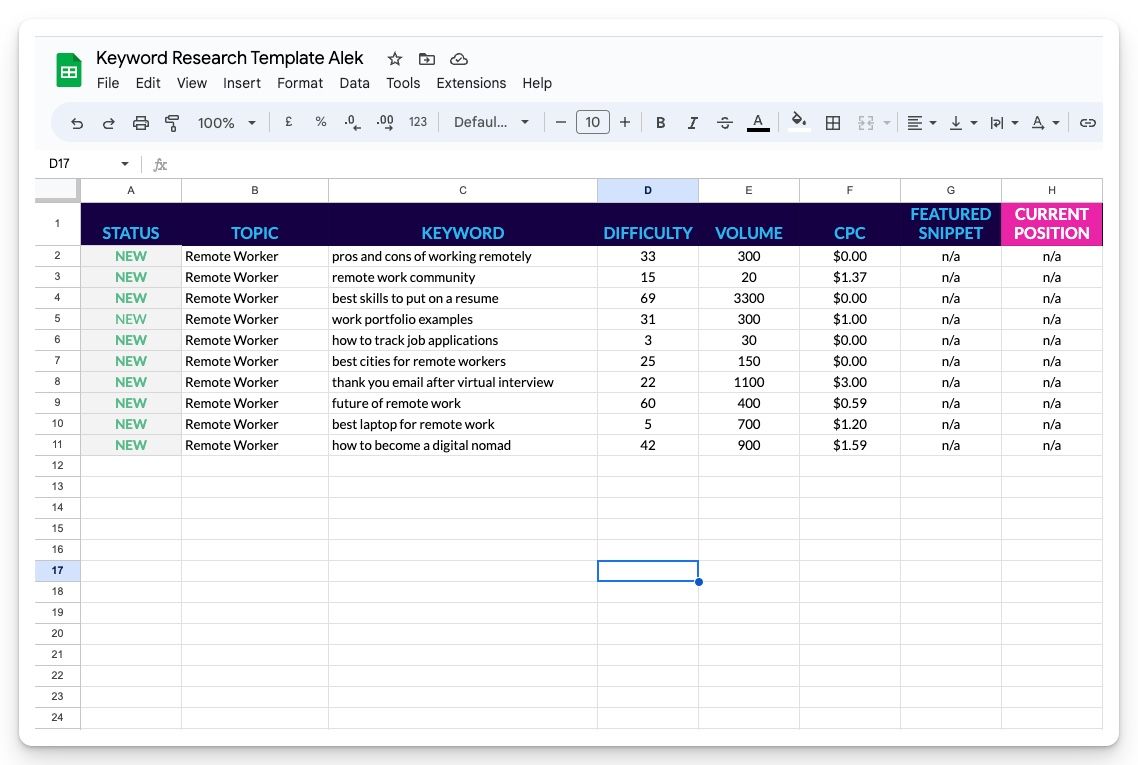The height and width of the screenshot is (765, 1138).
Task: Open the 100% zoom dropdown
Action: (227, 123)
